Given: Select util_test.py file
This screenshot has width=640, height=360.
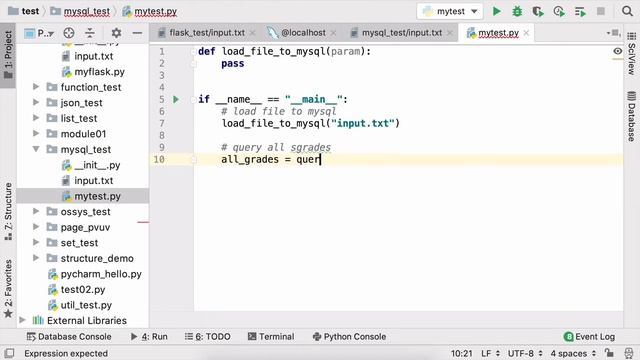Looking at the screenshot, I should pos(80,304).
